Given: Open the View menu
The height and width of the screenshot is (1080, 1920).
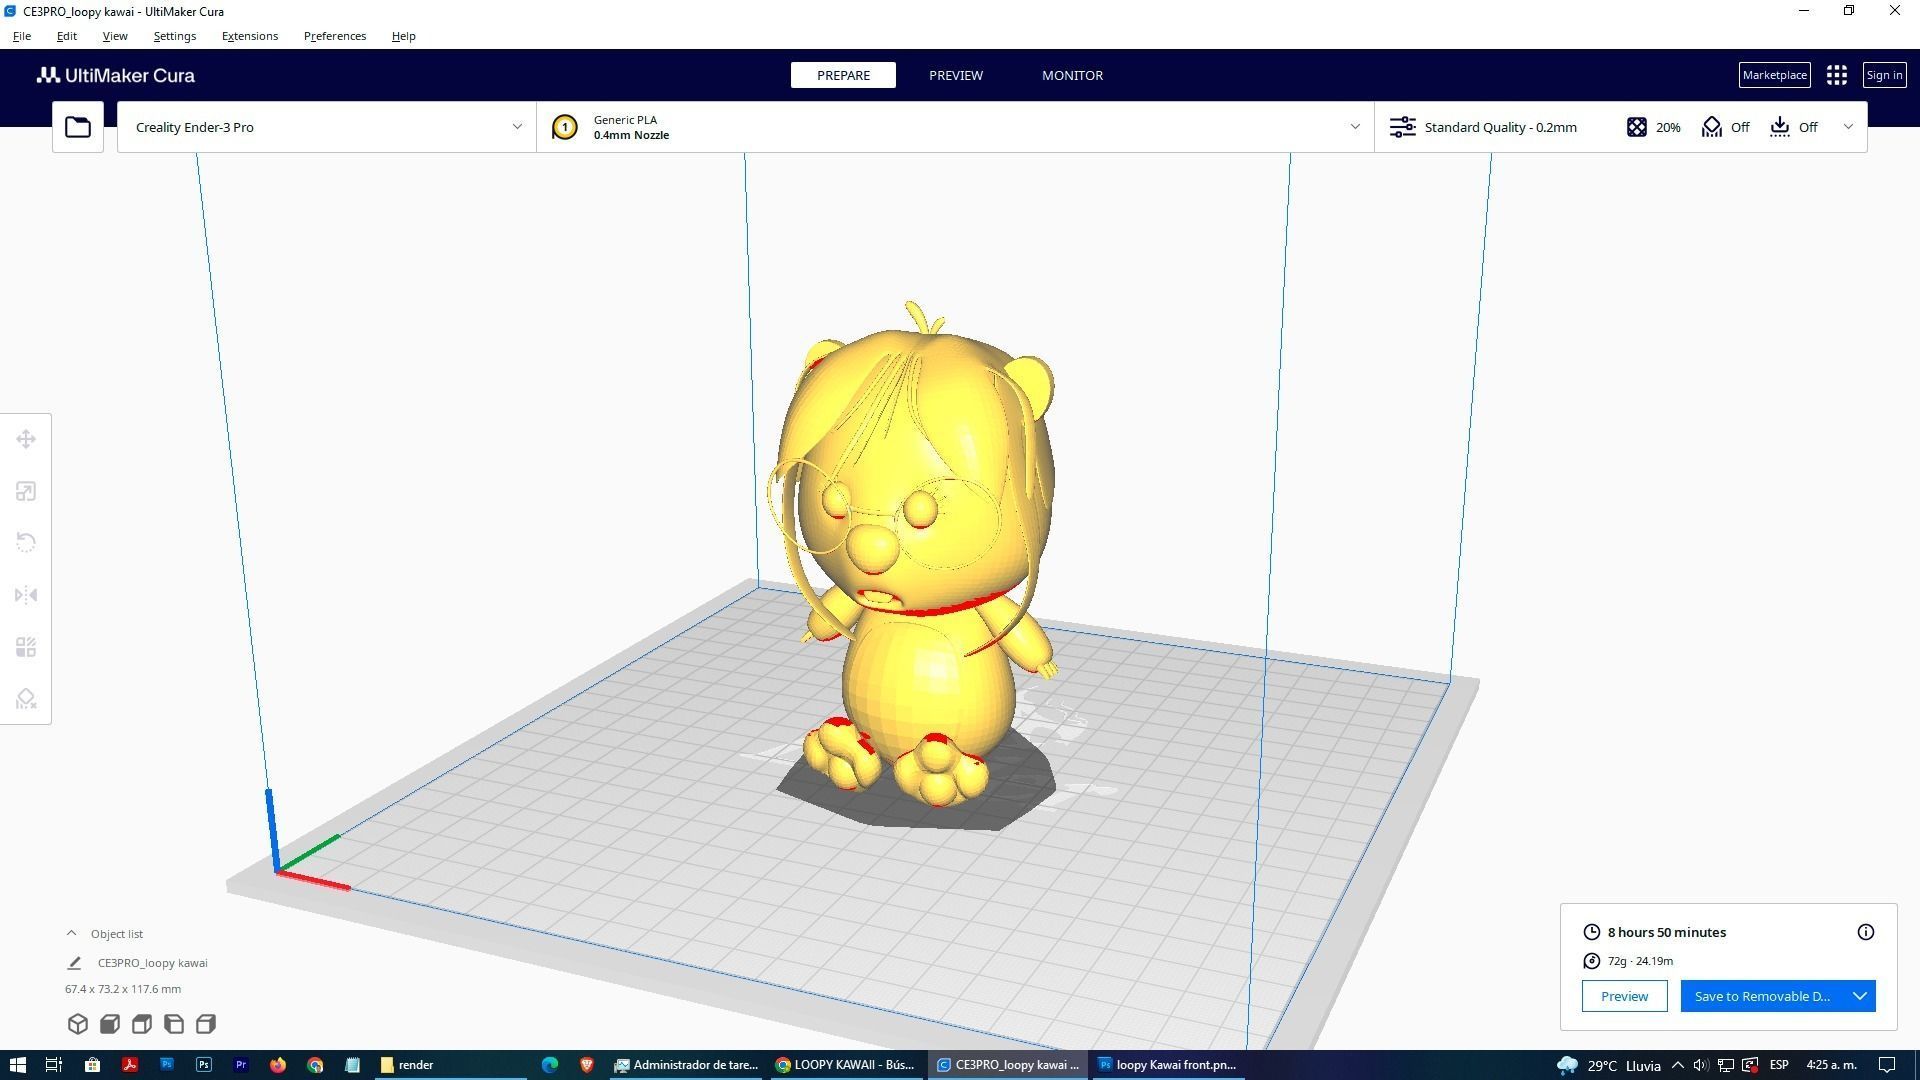Looking at the screenshot, I should [115, 36].
